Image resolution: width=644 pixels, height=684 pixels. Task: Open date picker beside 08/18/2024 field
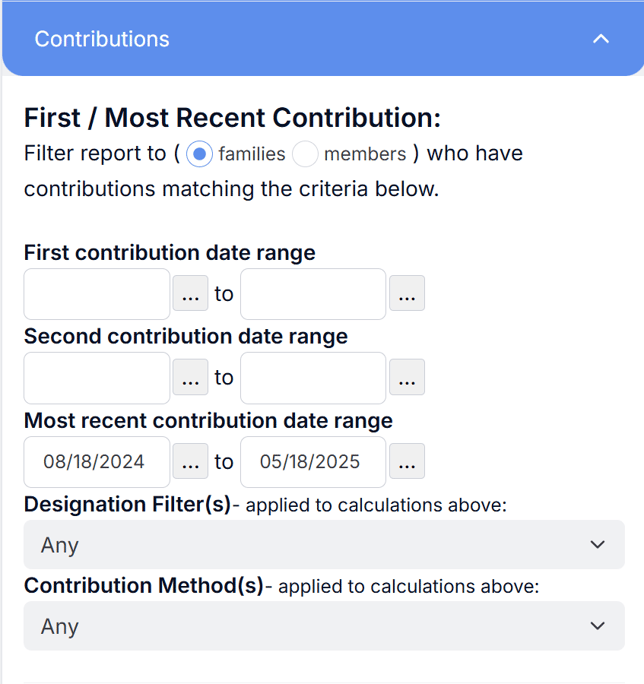click(x=190, y=461)
